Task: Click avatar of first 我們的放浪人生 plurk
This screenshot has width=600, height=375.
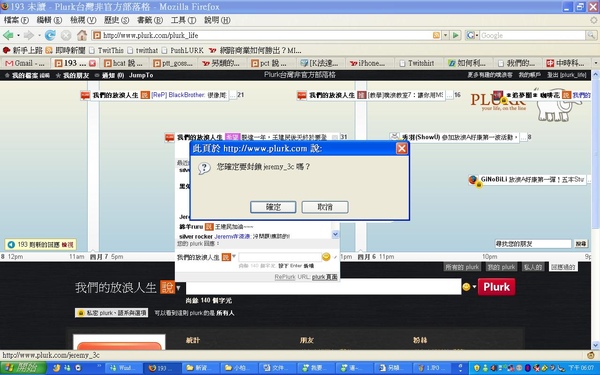Action: [85, 95]
